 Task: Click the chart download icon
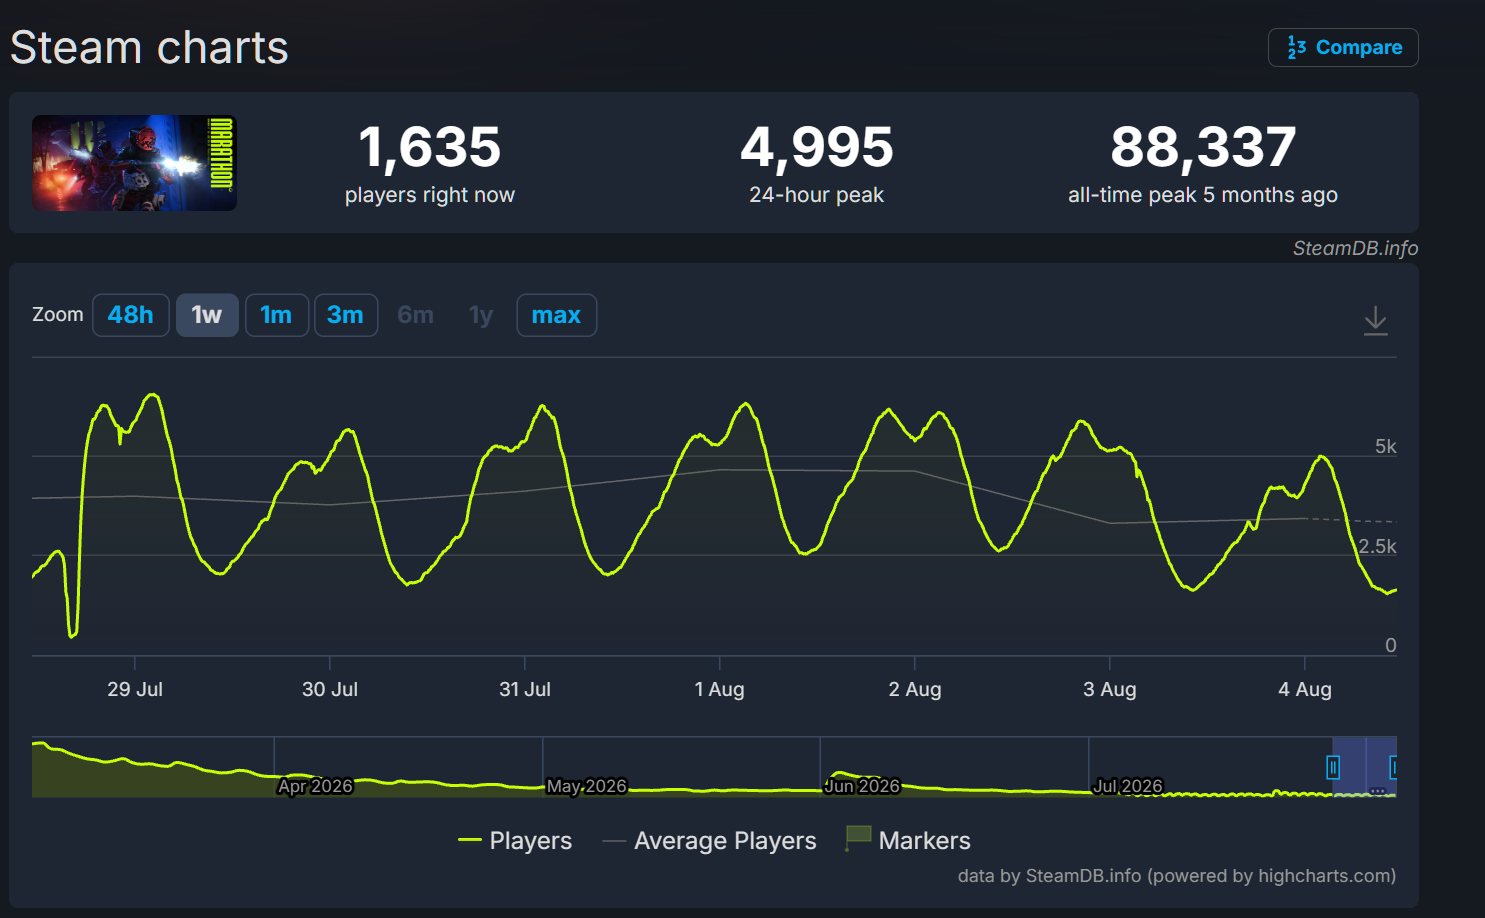[1375, 320]
